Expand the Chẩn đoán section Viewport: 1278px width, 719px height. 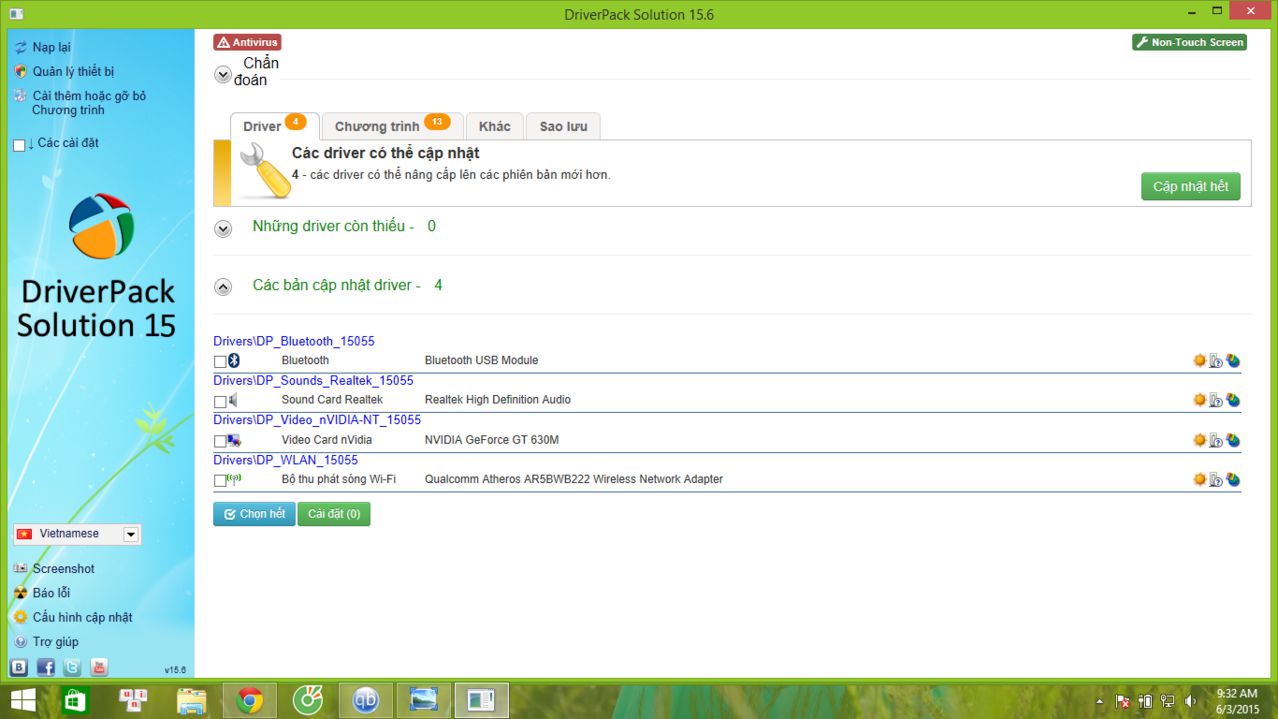223,73
